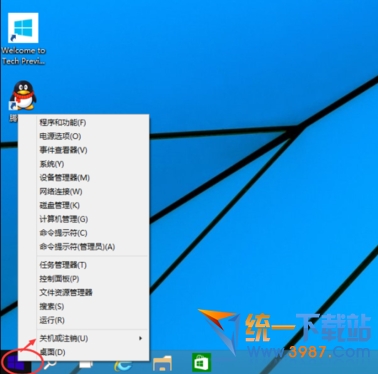The width and height of the screenshot is (378, 374).
Task: Open 任务管理器(T) from the menu
Action: point(83,265)
